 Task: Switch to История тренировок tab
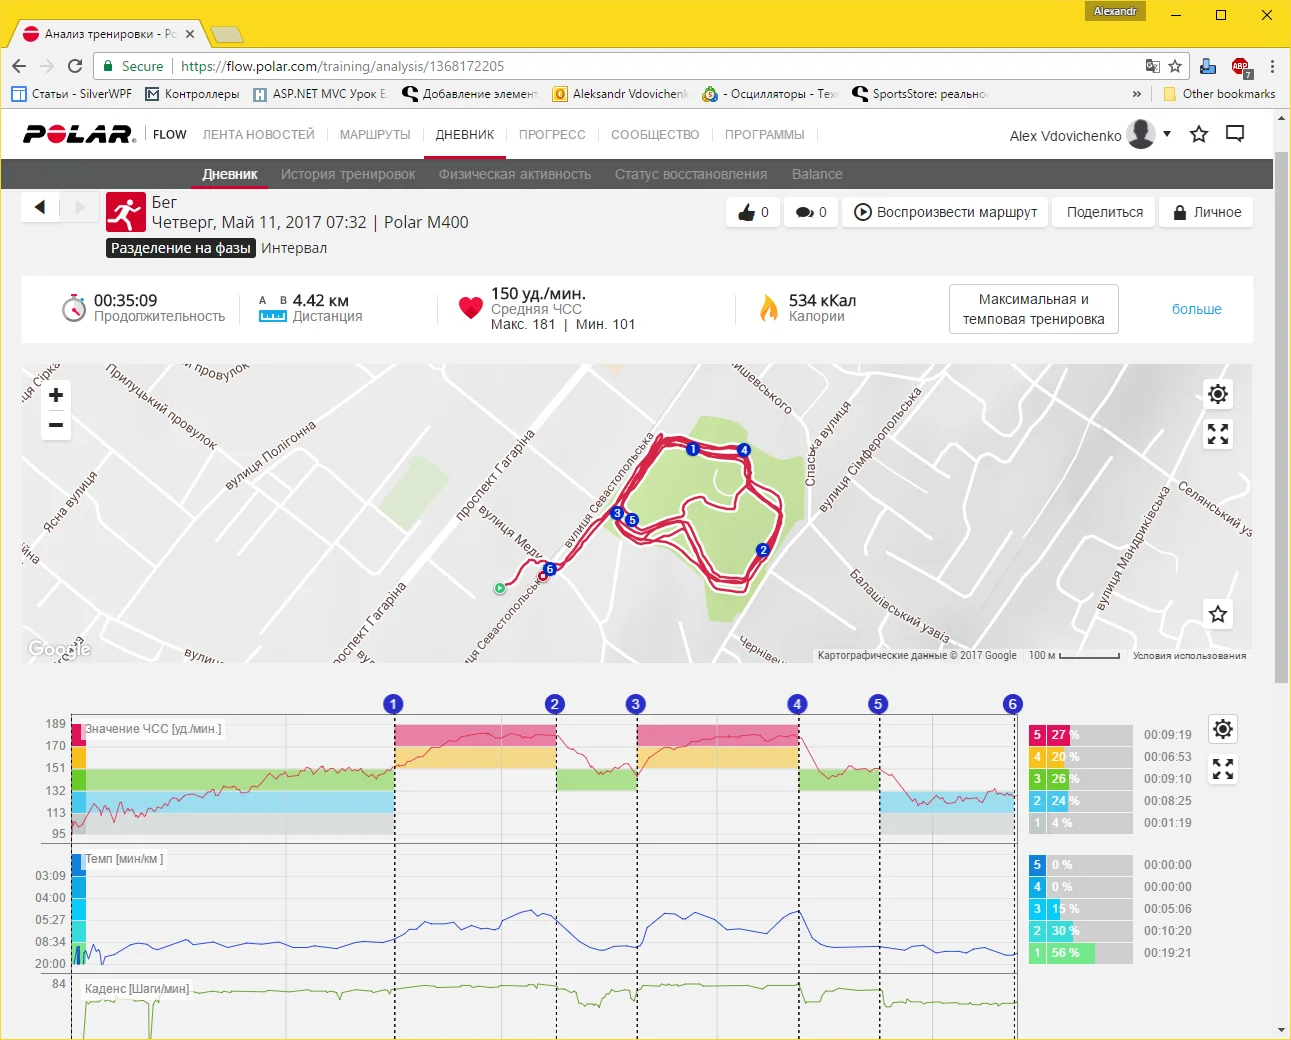click(x=348, y=174)
